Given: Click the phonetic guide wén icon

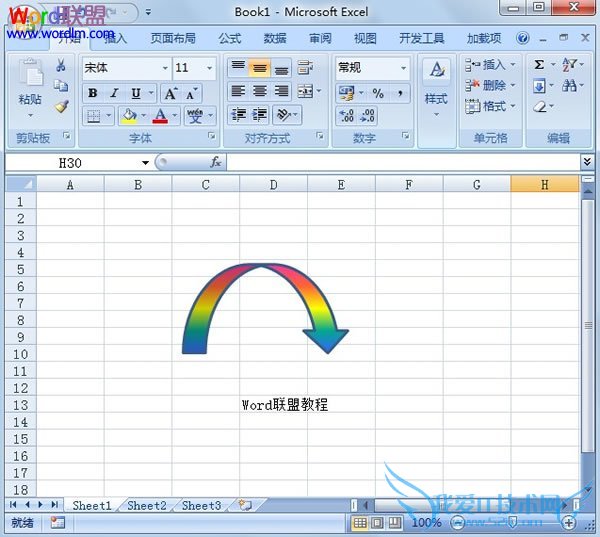Looking at the screenshot, I should pyautogui.click(x=195, y=116).
